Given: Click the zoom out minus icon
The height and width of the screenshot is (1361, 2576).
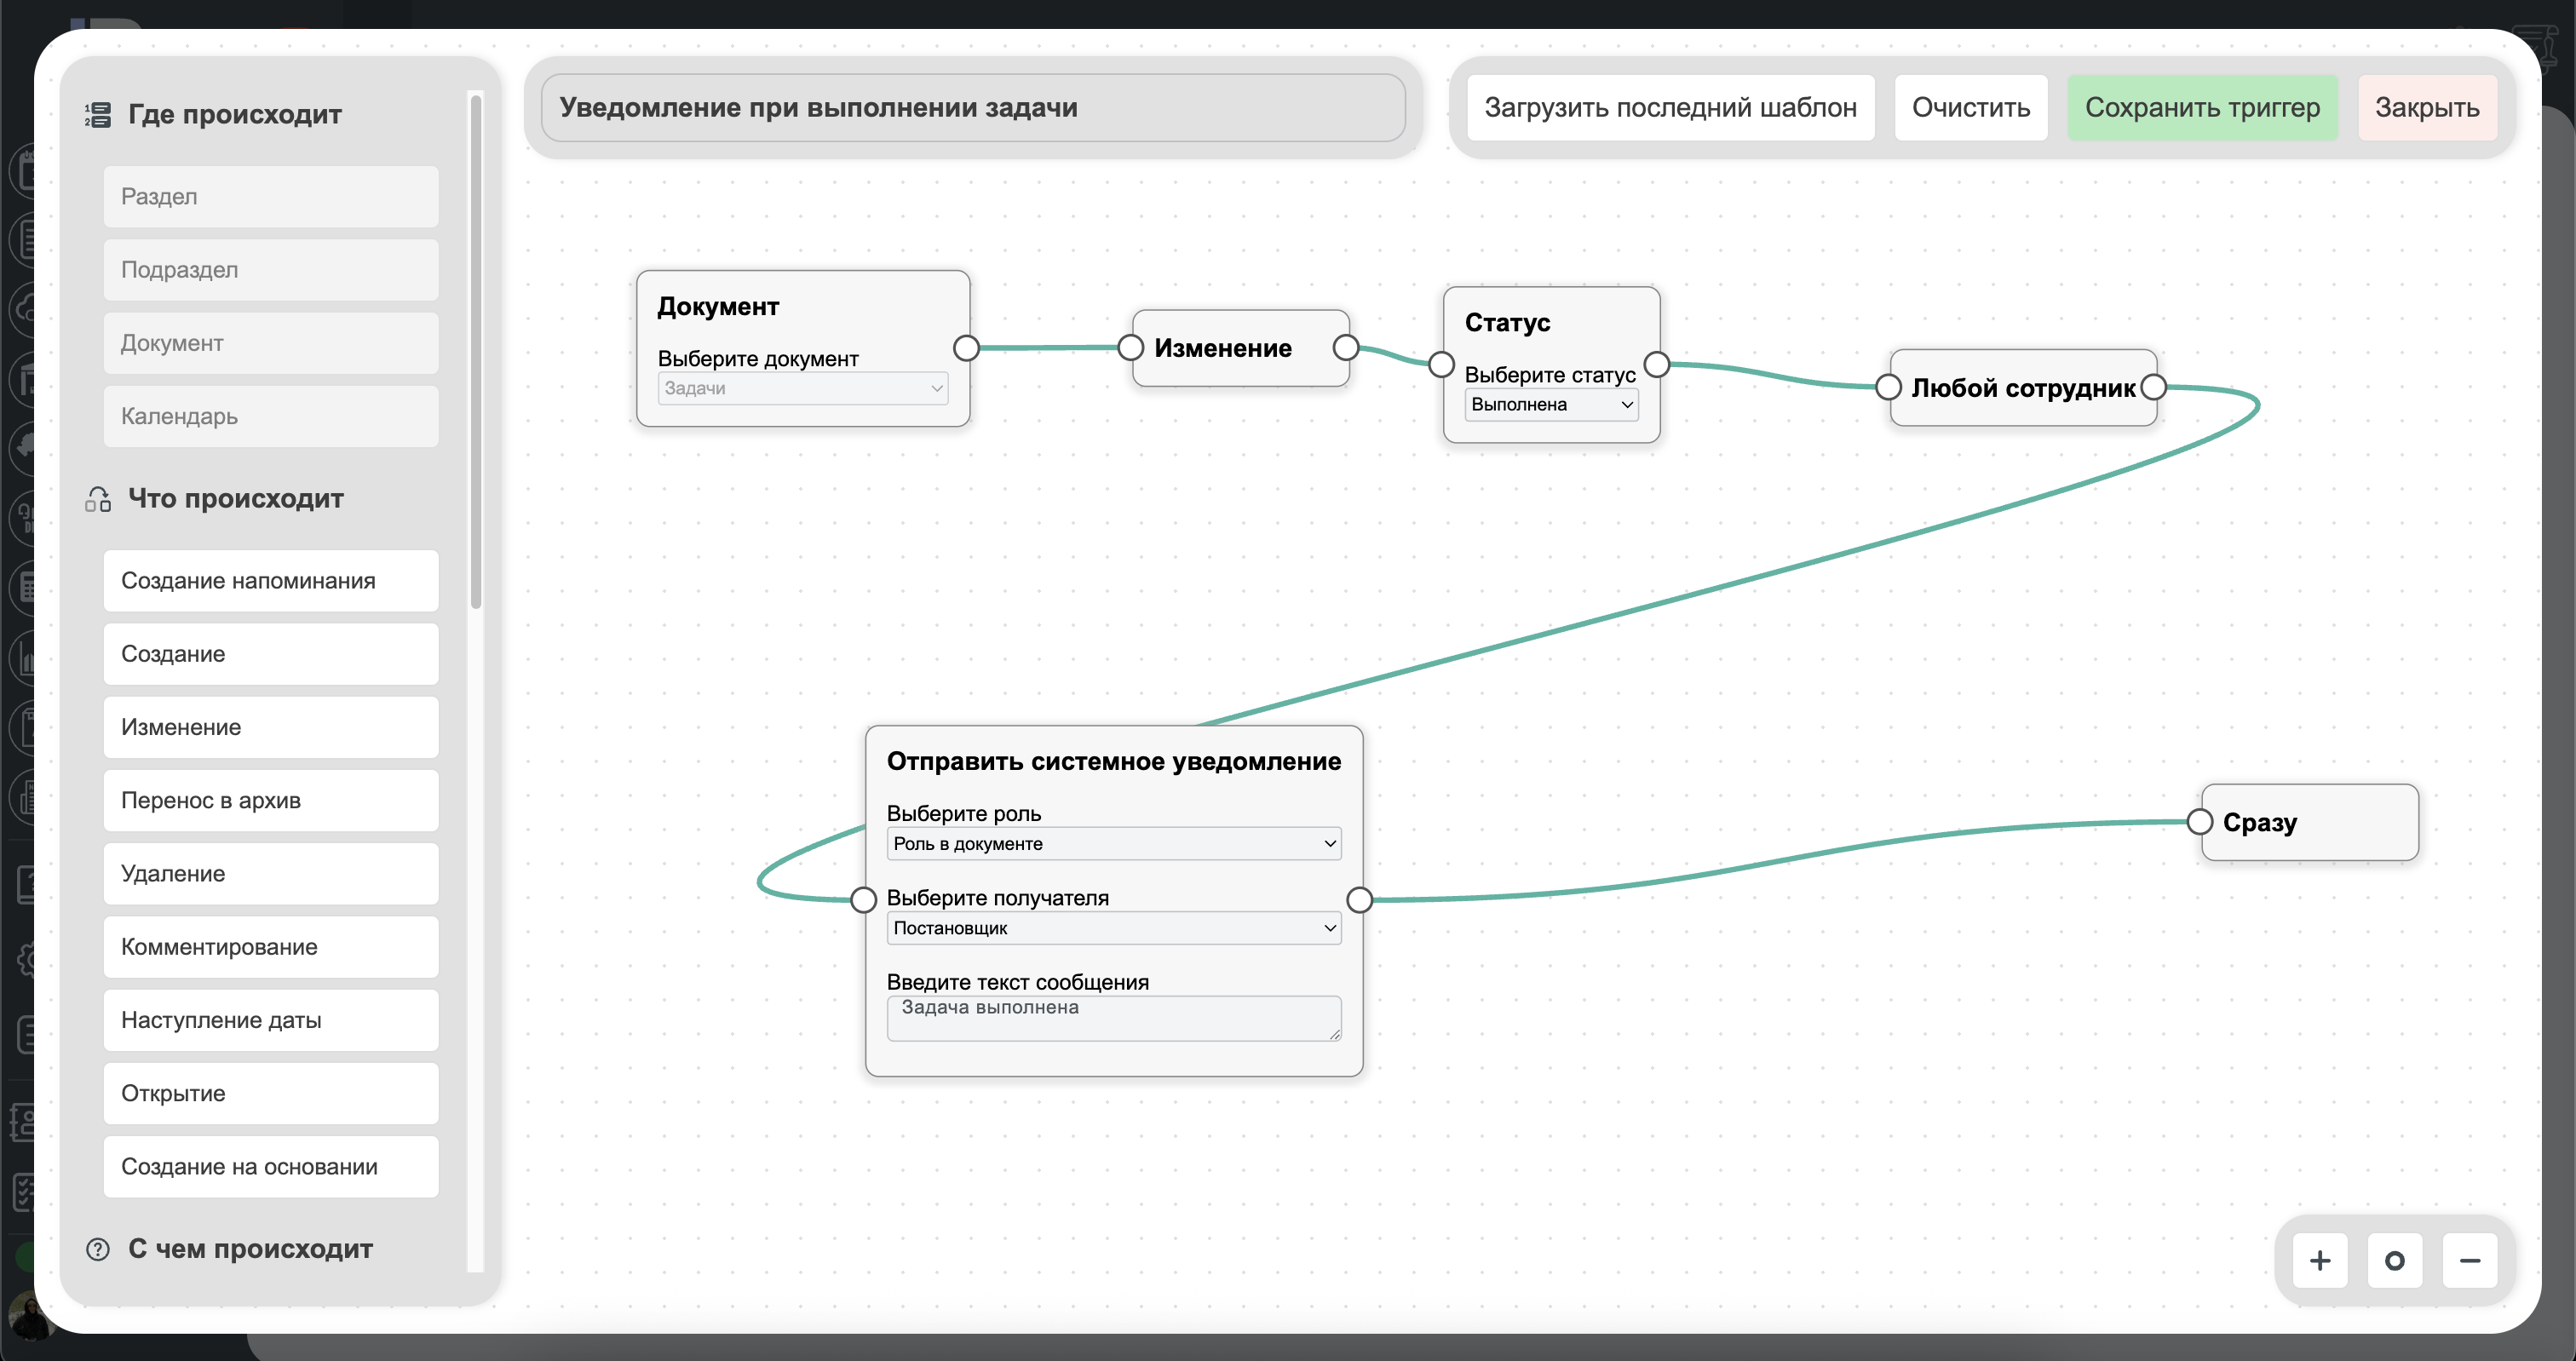Looking at the screenshot, I should [2469, 1260].
